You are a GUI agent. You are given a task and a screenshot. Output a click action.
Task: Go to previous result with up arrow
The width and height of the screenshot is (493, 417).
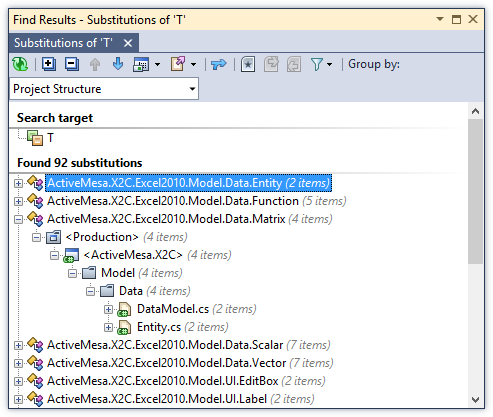point(95,64)
